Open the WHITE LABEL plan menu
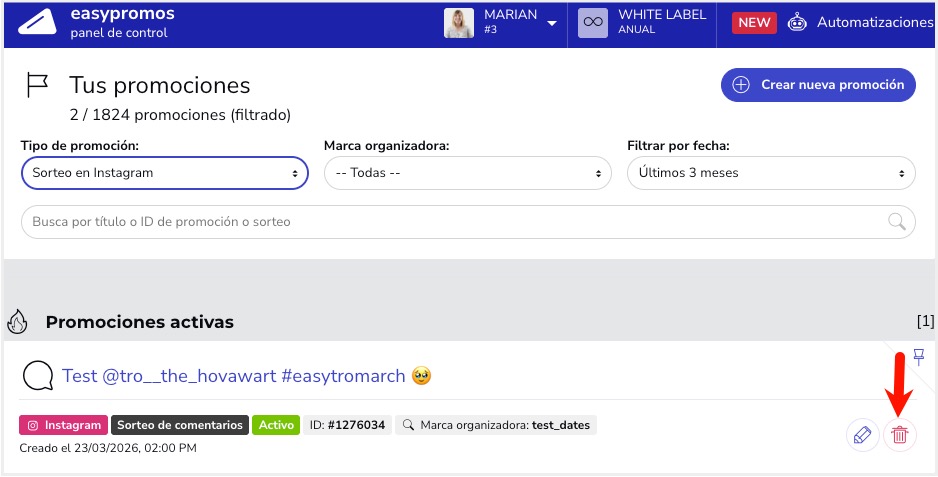The image size is (938, 477). [662, 22]
